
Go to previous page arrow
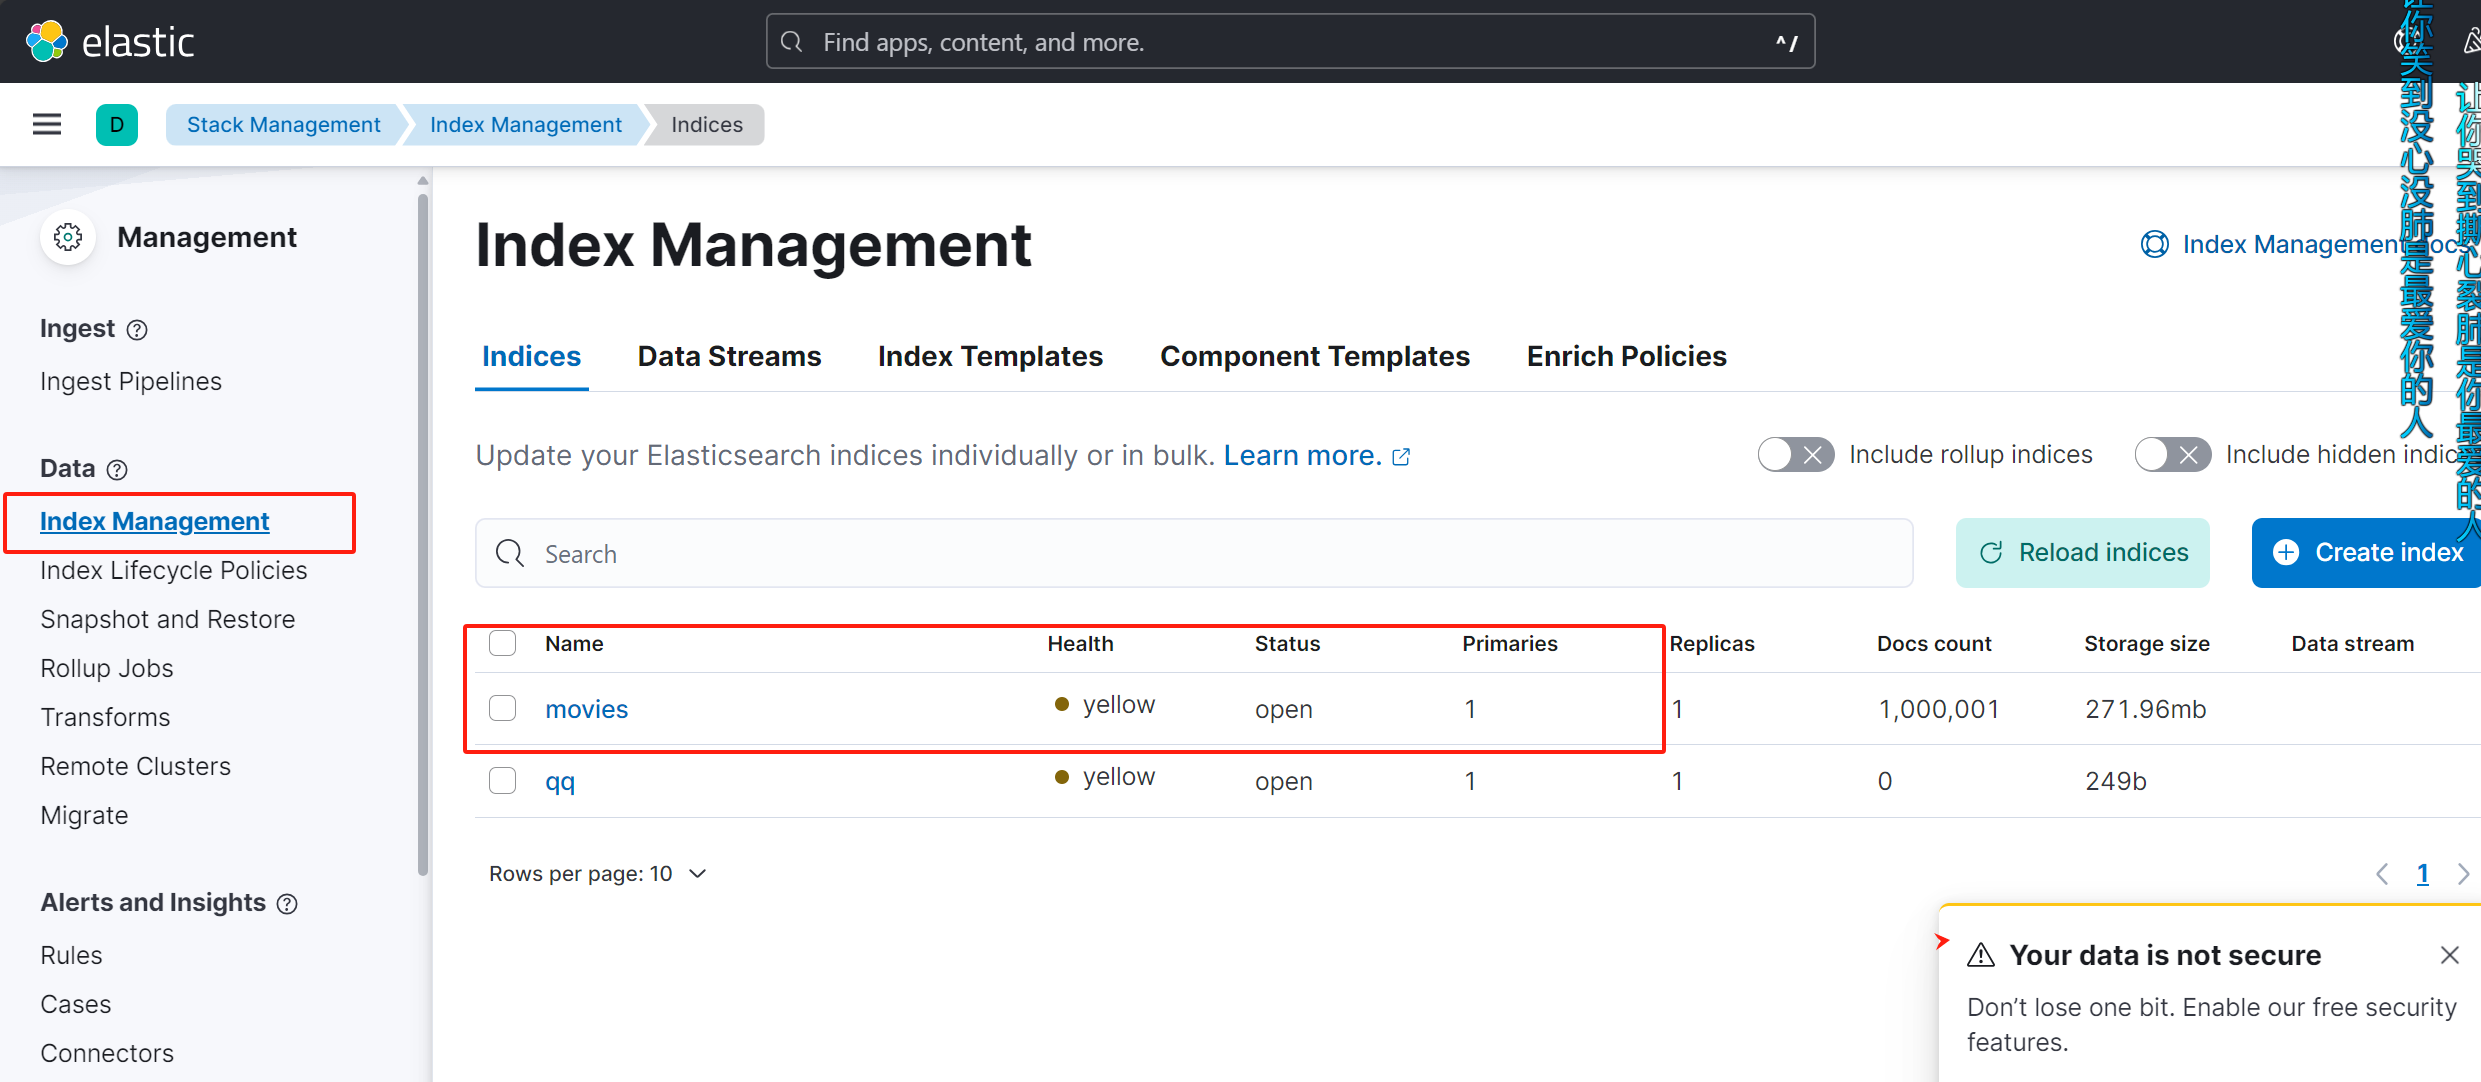pyautogui.click(x=2382, y=874)
